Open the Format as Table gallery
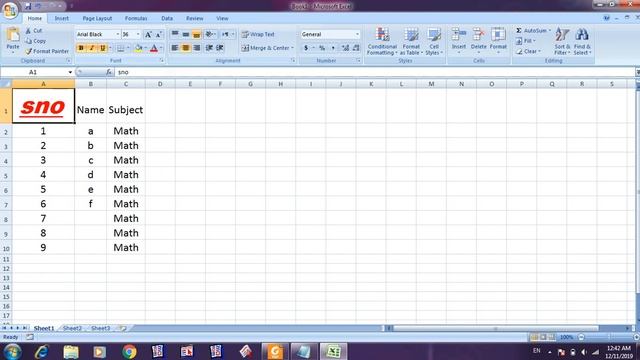This screenshot has width=640, height=360. pos(411,41)
